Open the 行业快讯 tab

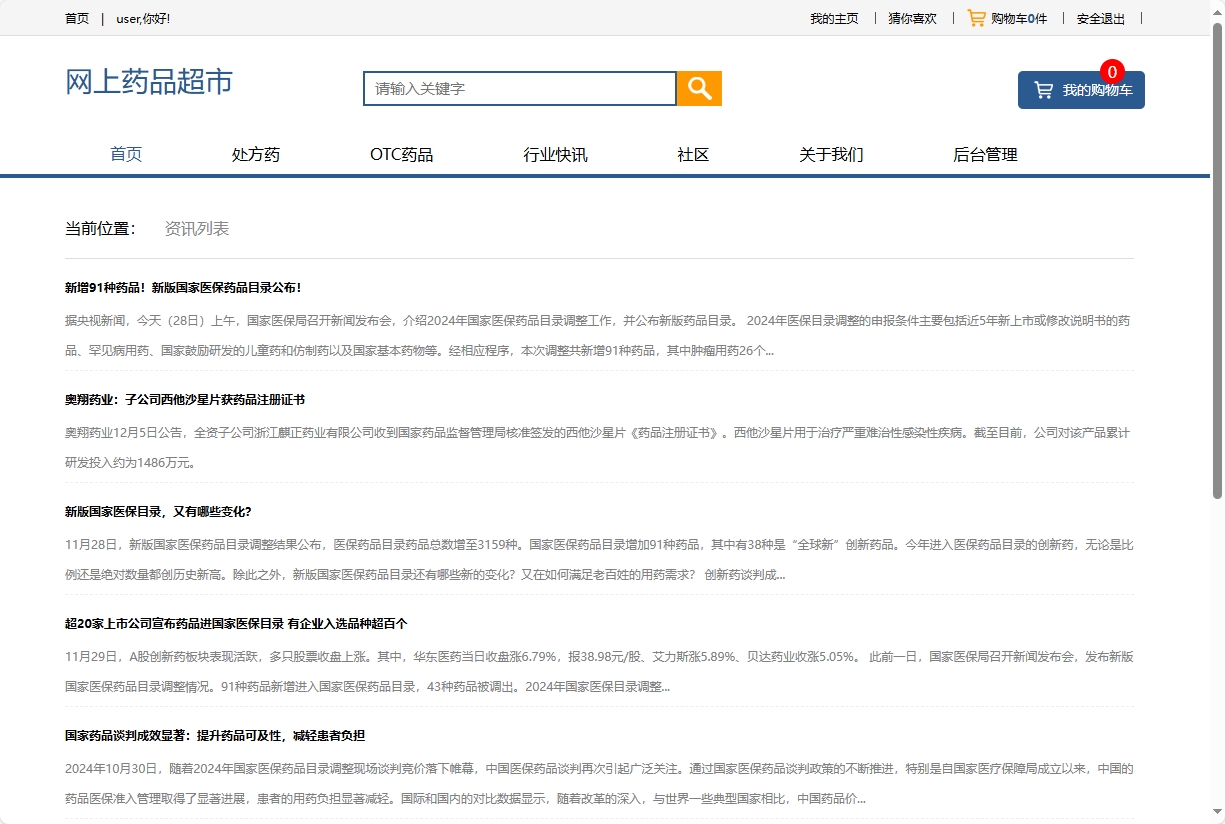pos(556,154)
